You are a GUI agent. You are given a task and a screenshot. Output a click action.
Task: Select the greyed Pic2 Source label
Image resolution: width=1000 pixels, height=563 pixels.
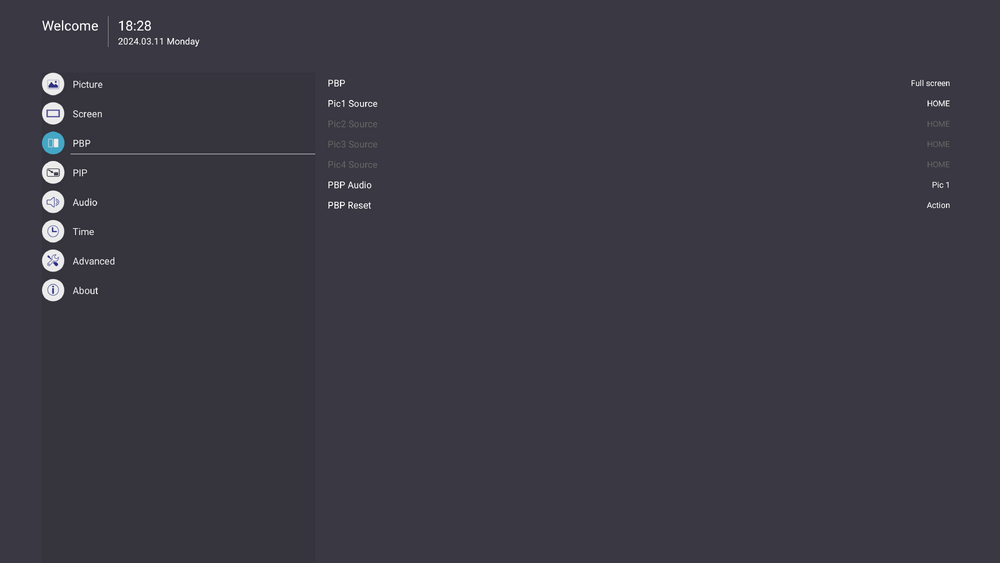point(353,124)
